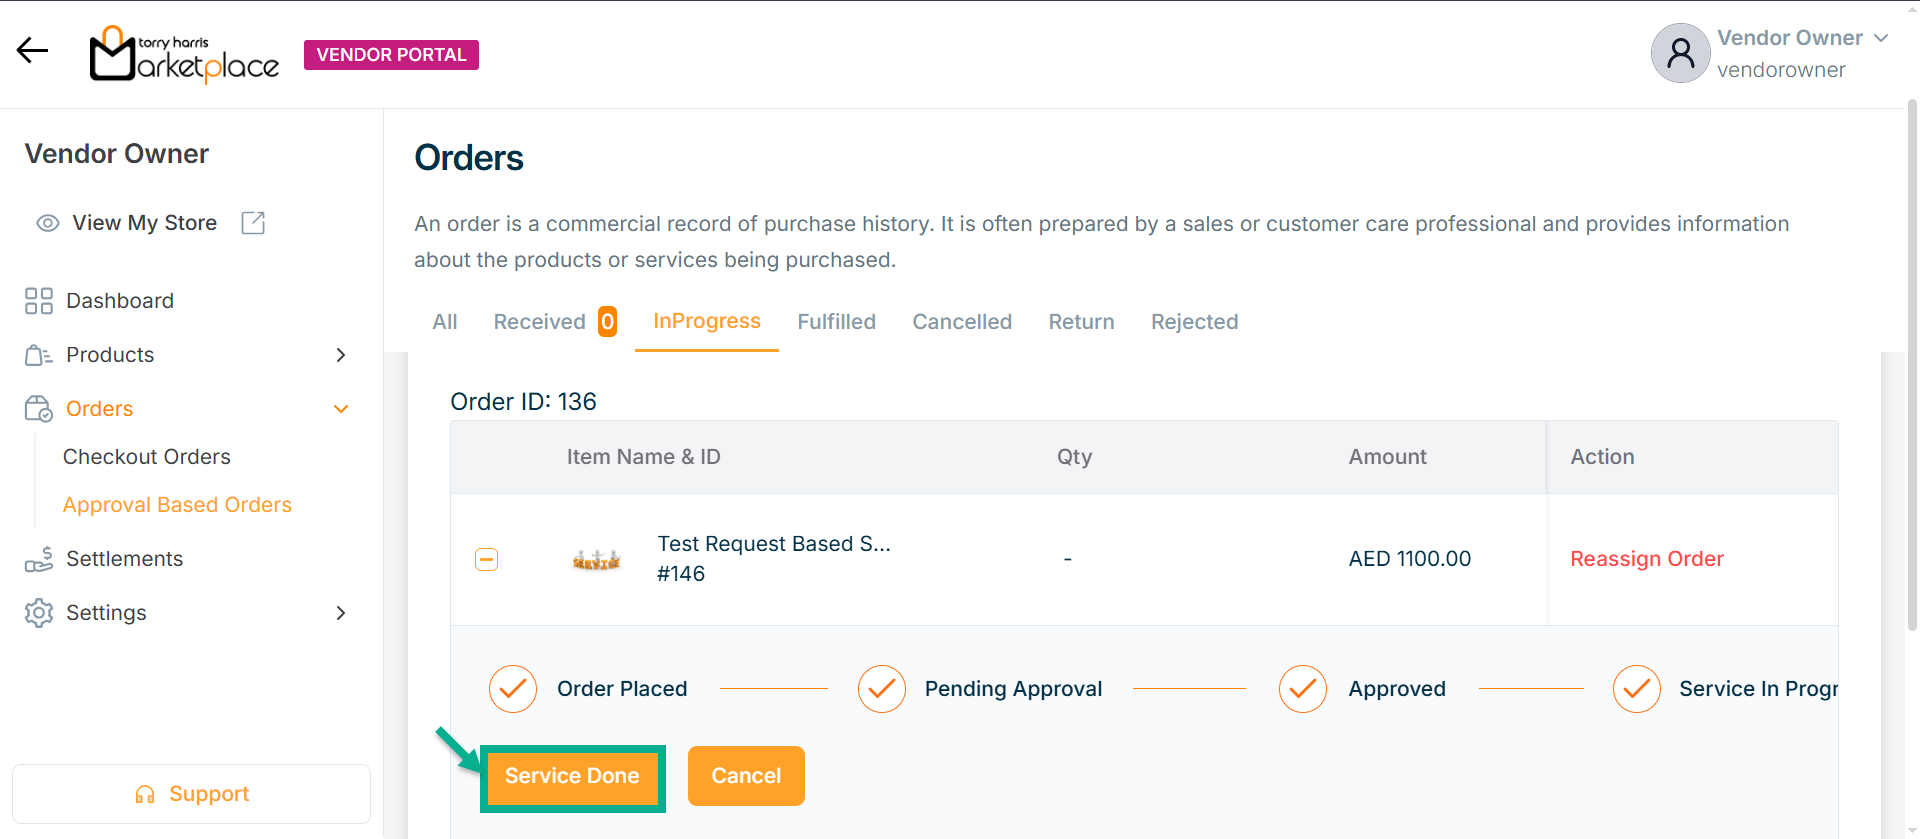The width and height of the screenshot is (1920, 839).
Task: Click the Vendor Owner profile avatar
Action: coord(1680,53)
